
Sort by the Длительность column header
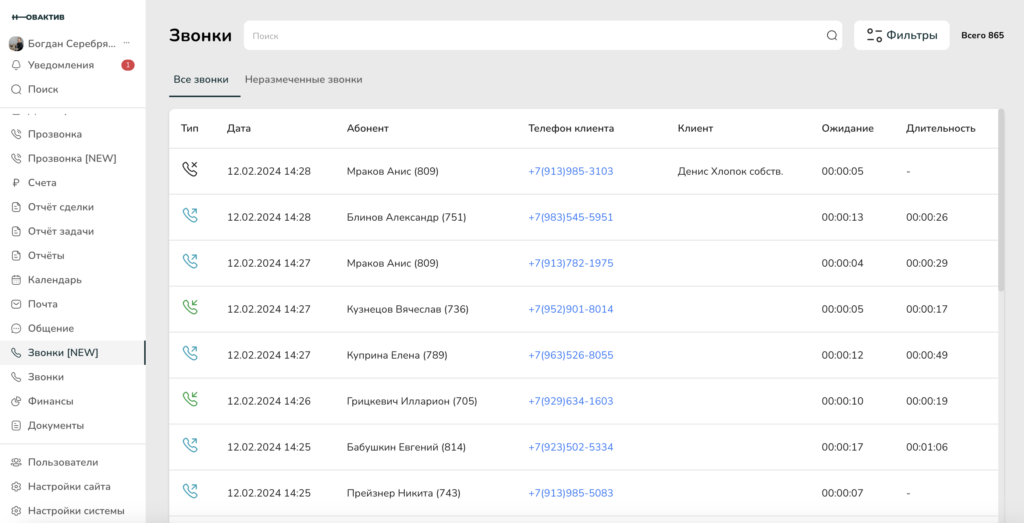pos(940,128)
